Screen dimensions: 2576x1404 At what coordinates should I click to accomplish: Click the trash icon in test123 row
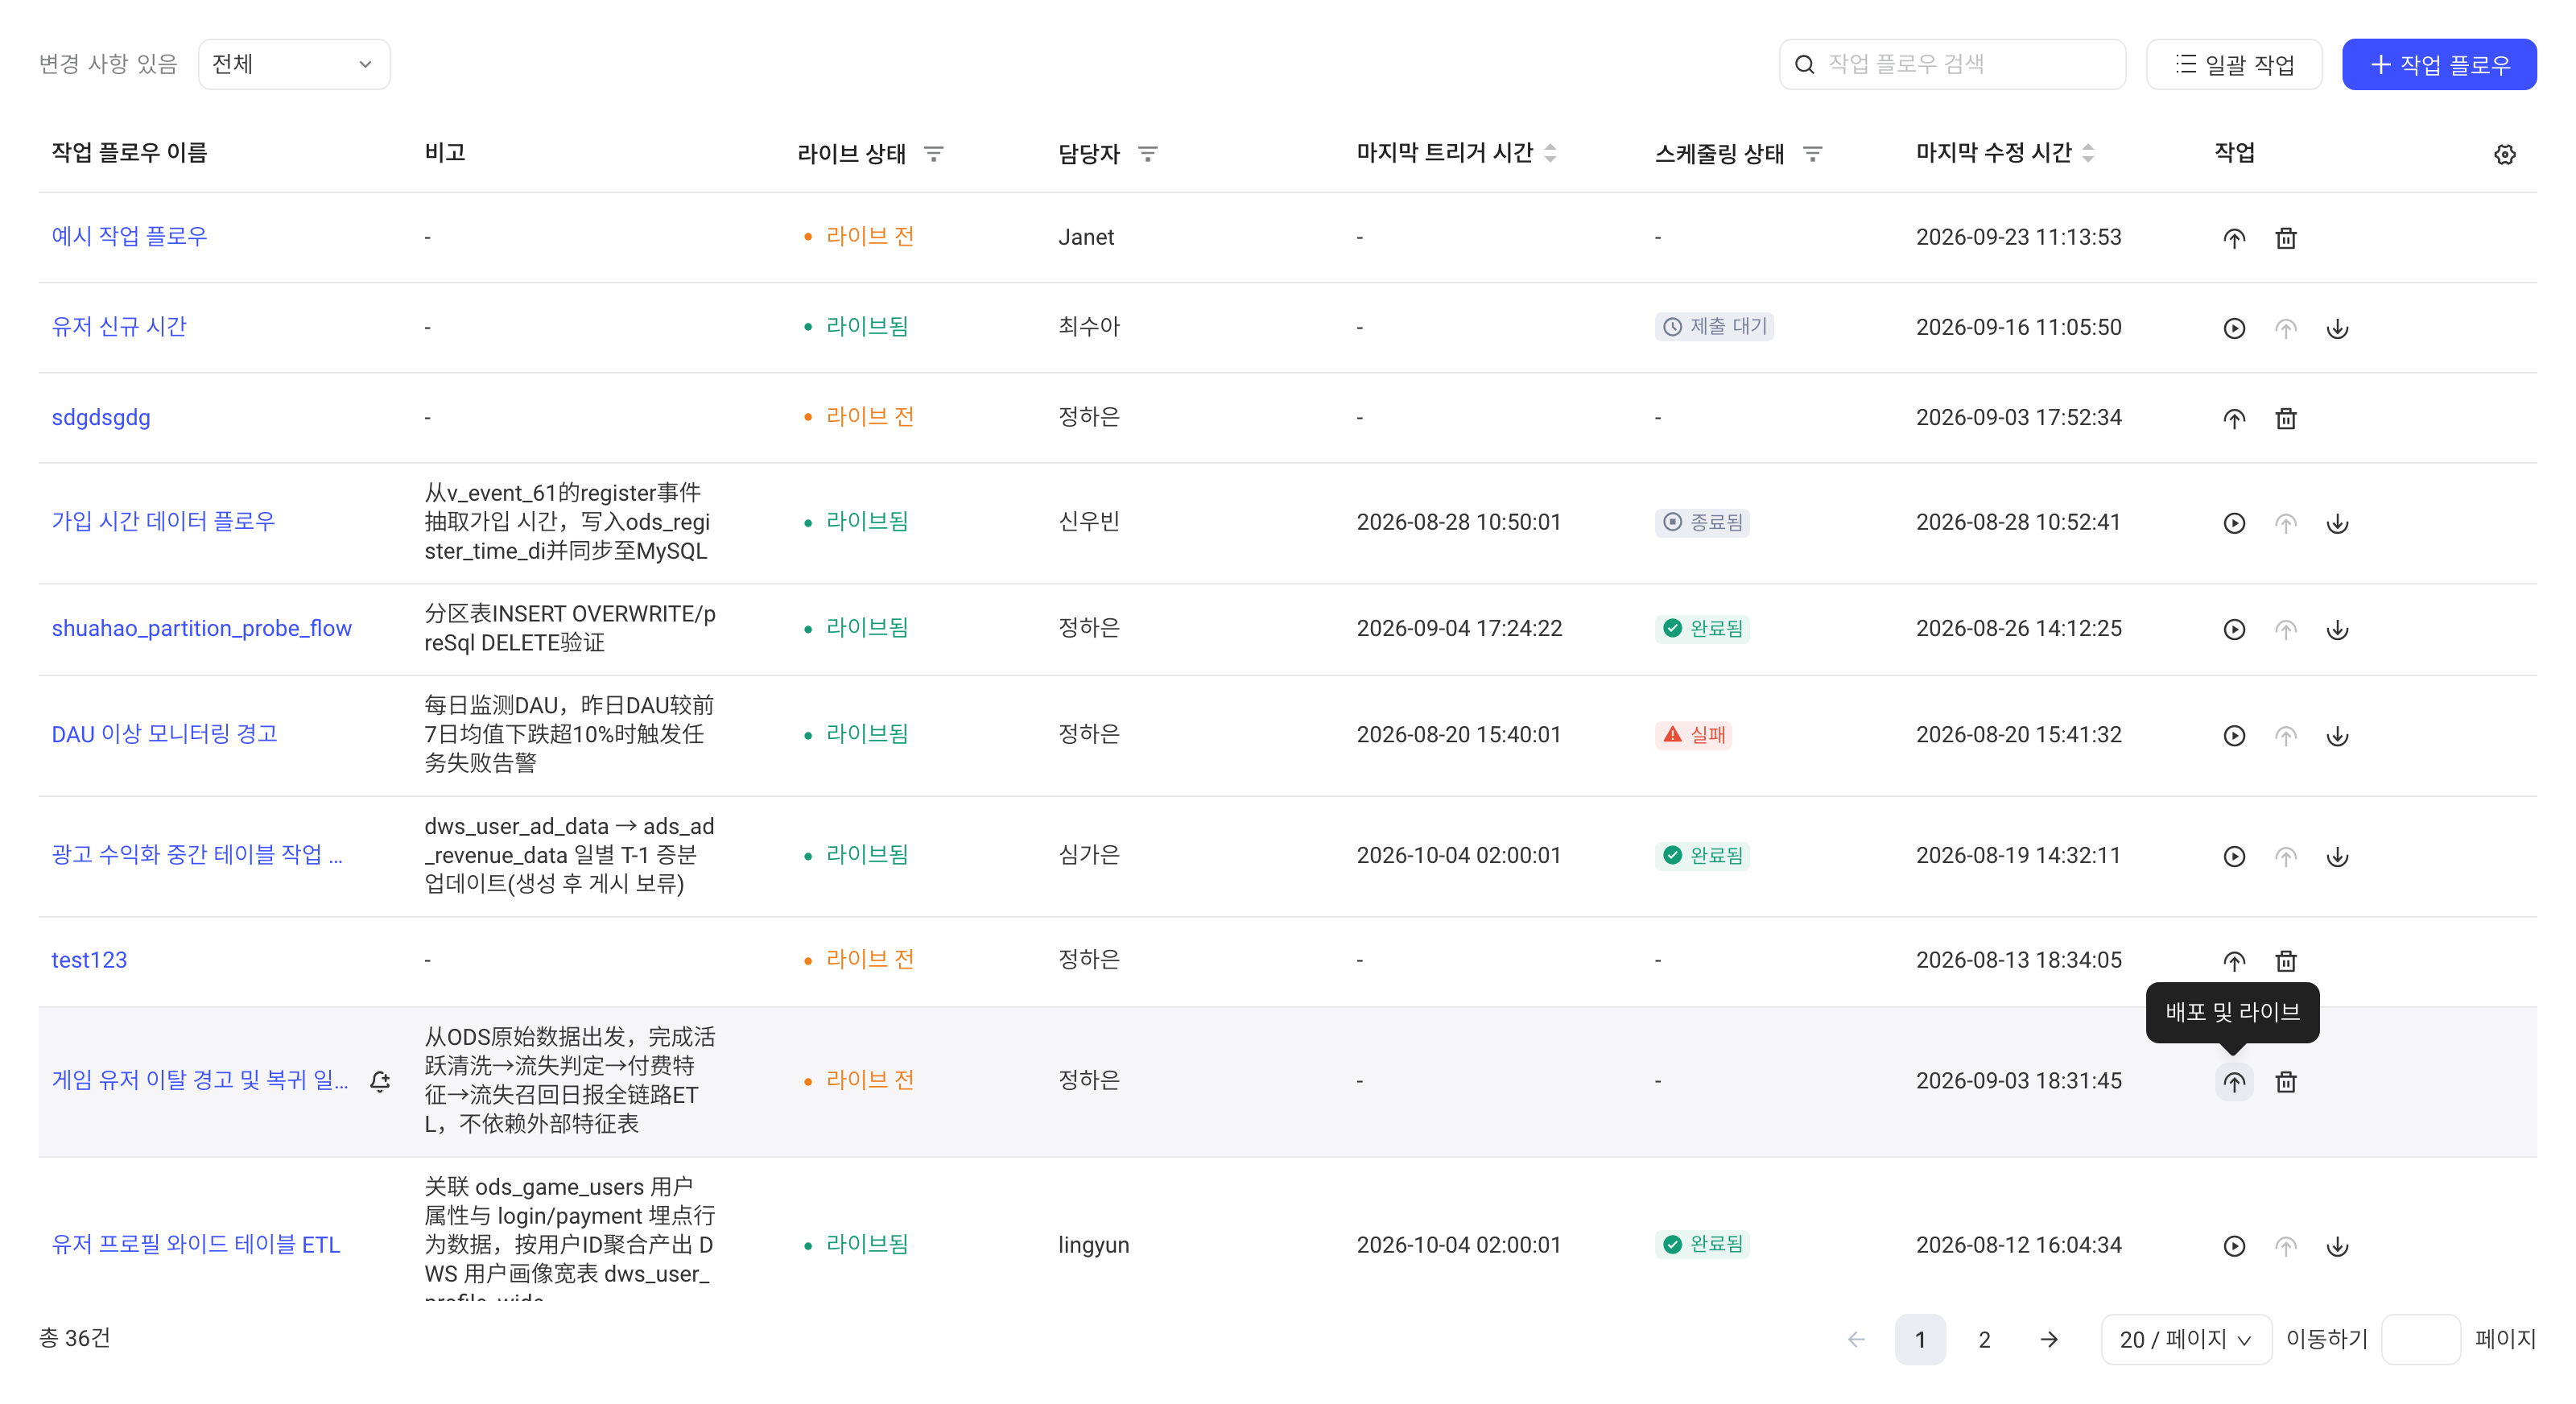tap(2285, 961)
